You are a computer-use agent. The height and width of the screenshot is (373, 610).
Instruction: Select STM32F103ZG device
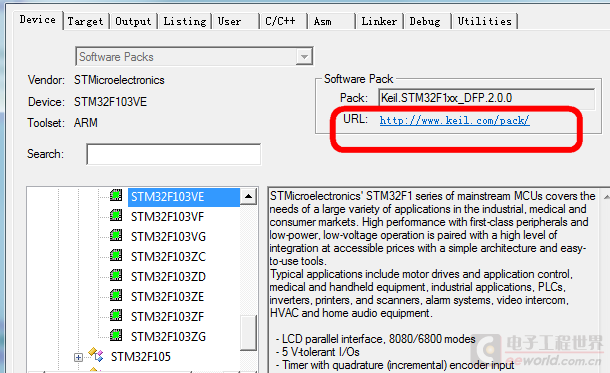click(x=168, y=337)
